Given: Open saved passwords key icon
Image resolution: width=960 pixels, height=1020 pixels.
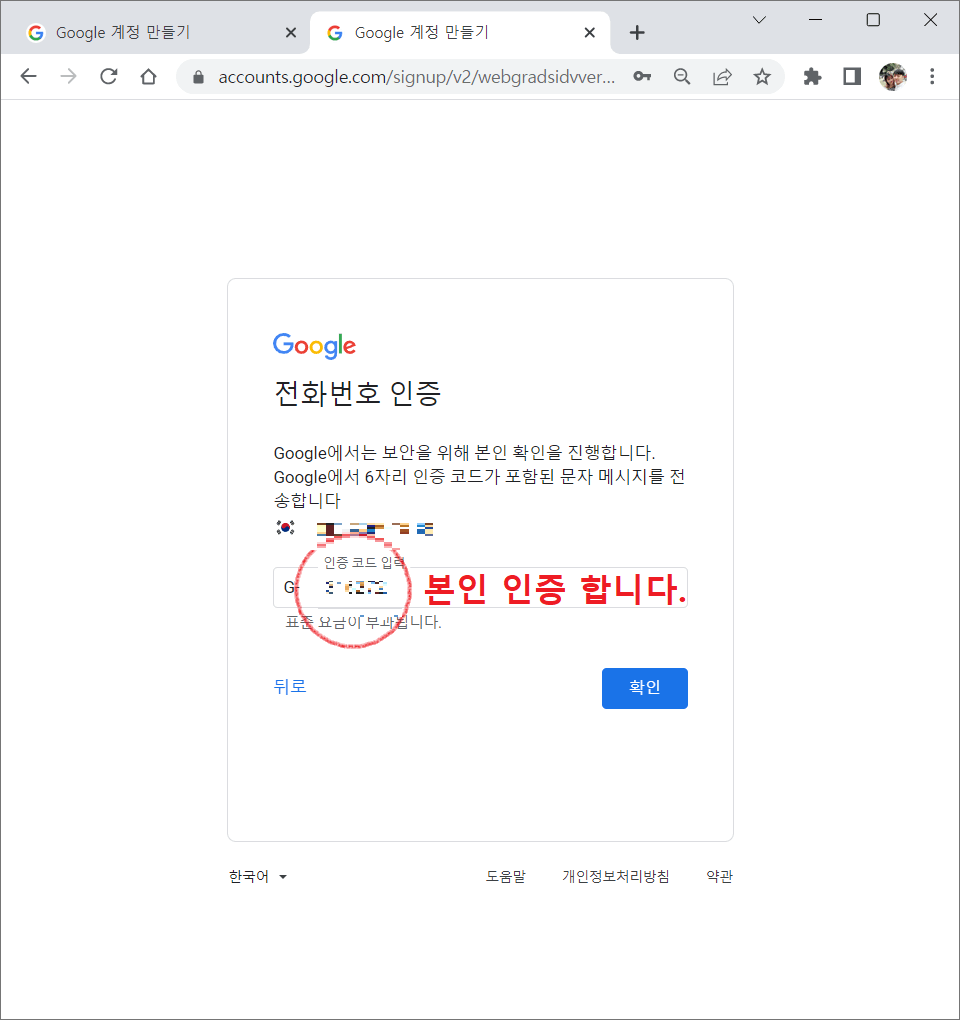Looking at the screenshot, I should pyautogui.click(x=642, y=77).
